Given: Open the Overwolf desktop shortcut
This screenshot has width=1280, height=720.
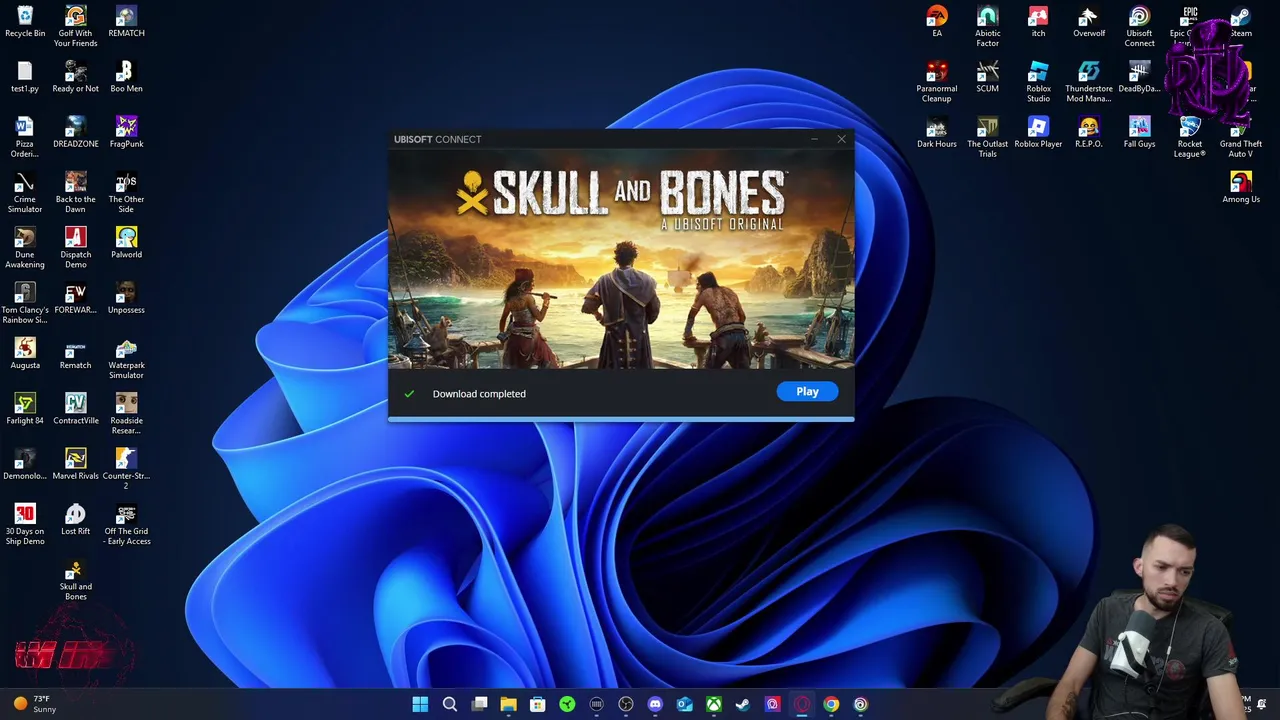Looking at the screenshot, I should 1089,22.
